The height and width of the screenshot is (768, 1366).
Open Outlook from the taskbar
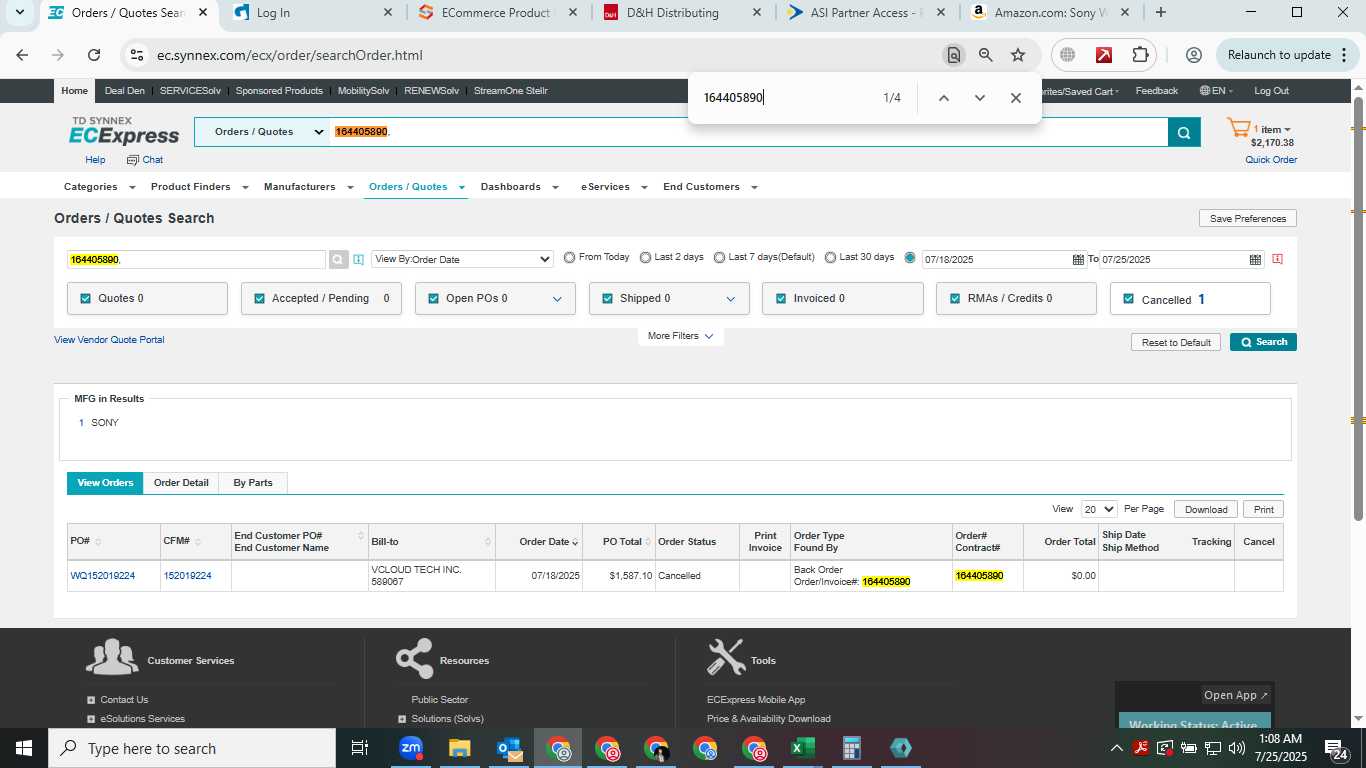[x=509, y=748]
